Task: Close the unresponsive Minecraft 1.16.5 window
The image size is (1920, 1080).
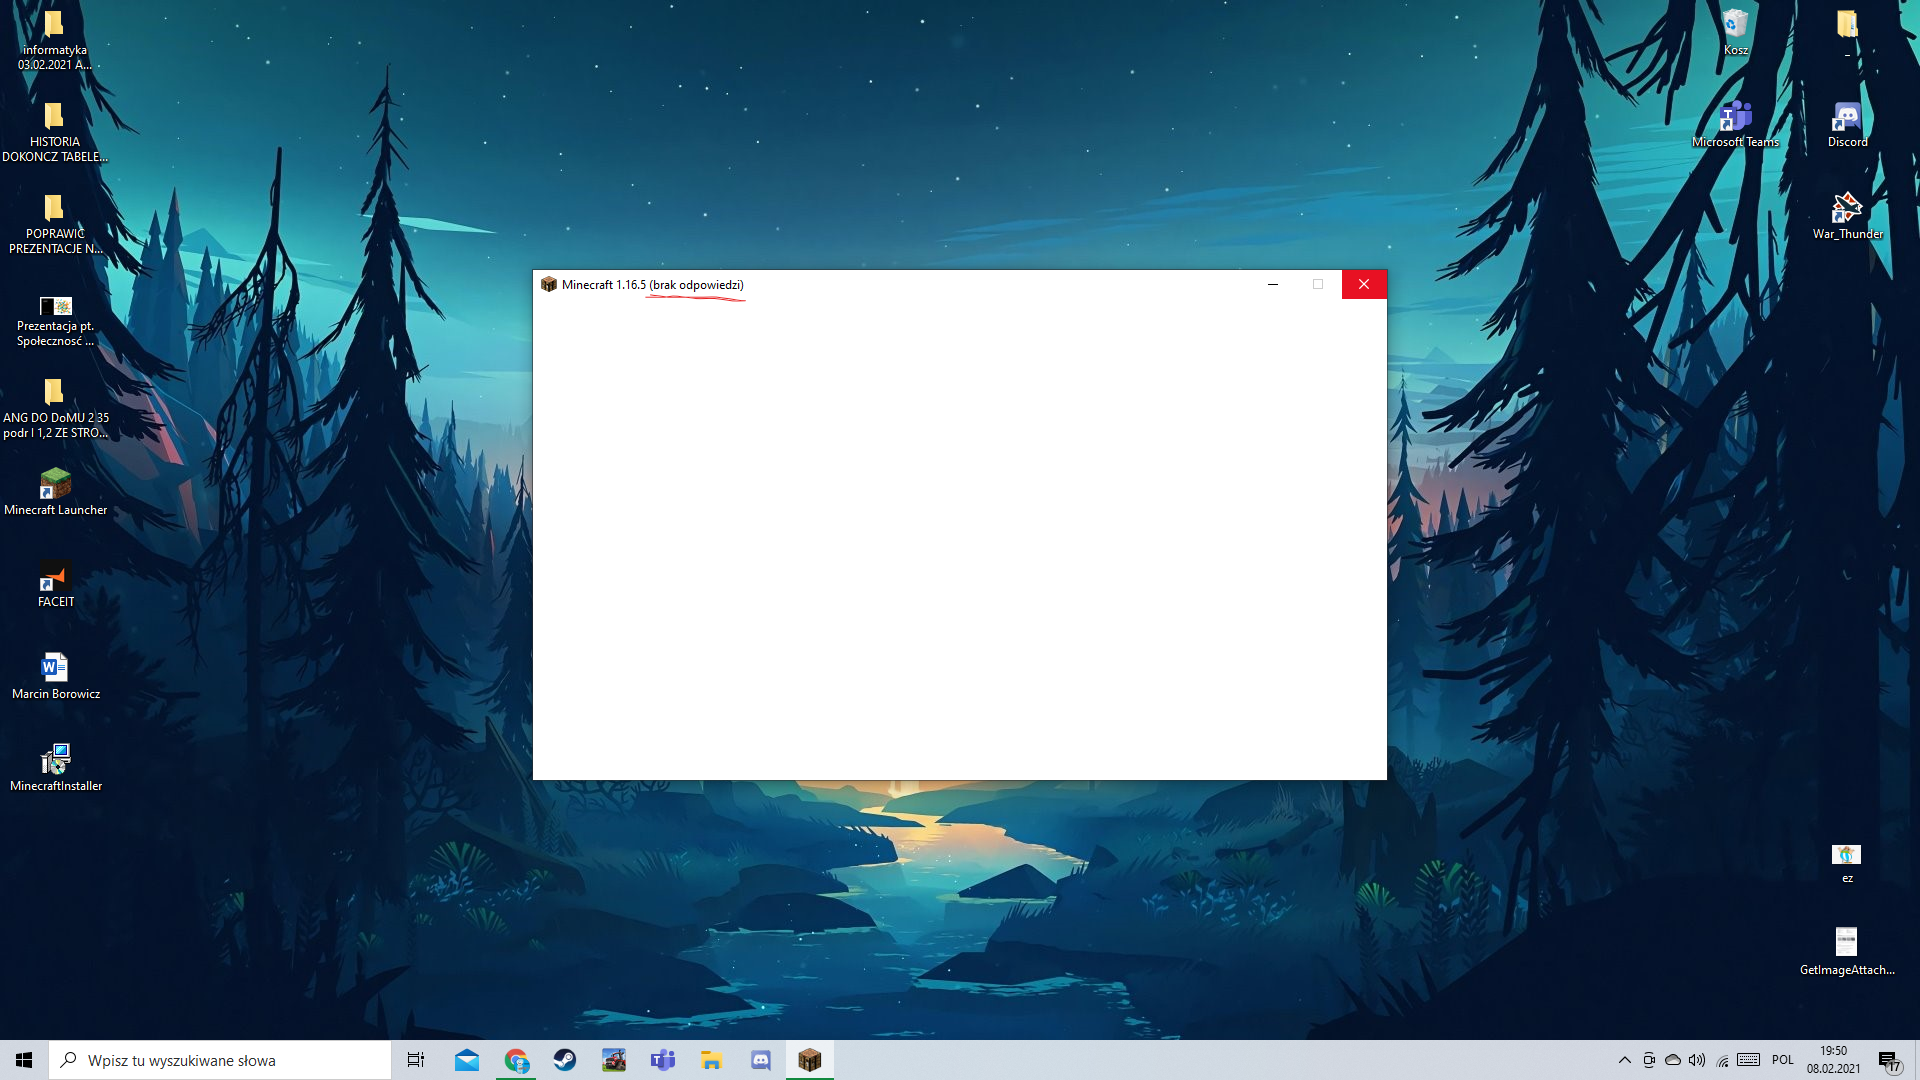Action: pyautogui.click(x=1363, y=284)
